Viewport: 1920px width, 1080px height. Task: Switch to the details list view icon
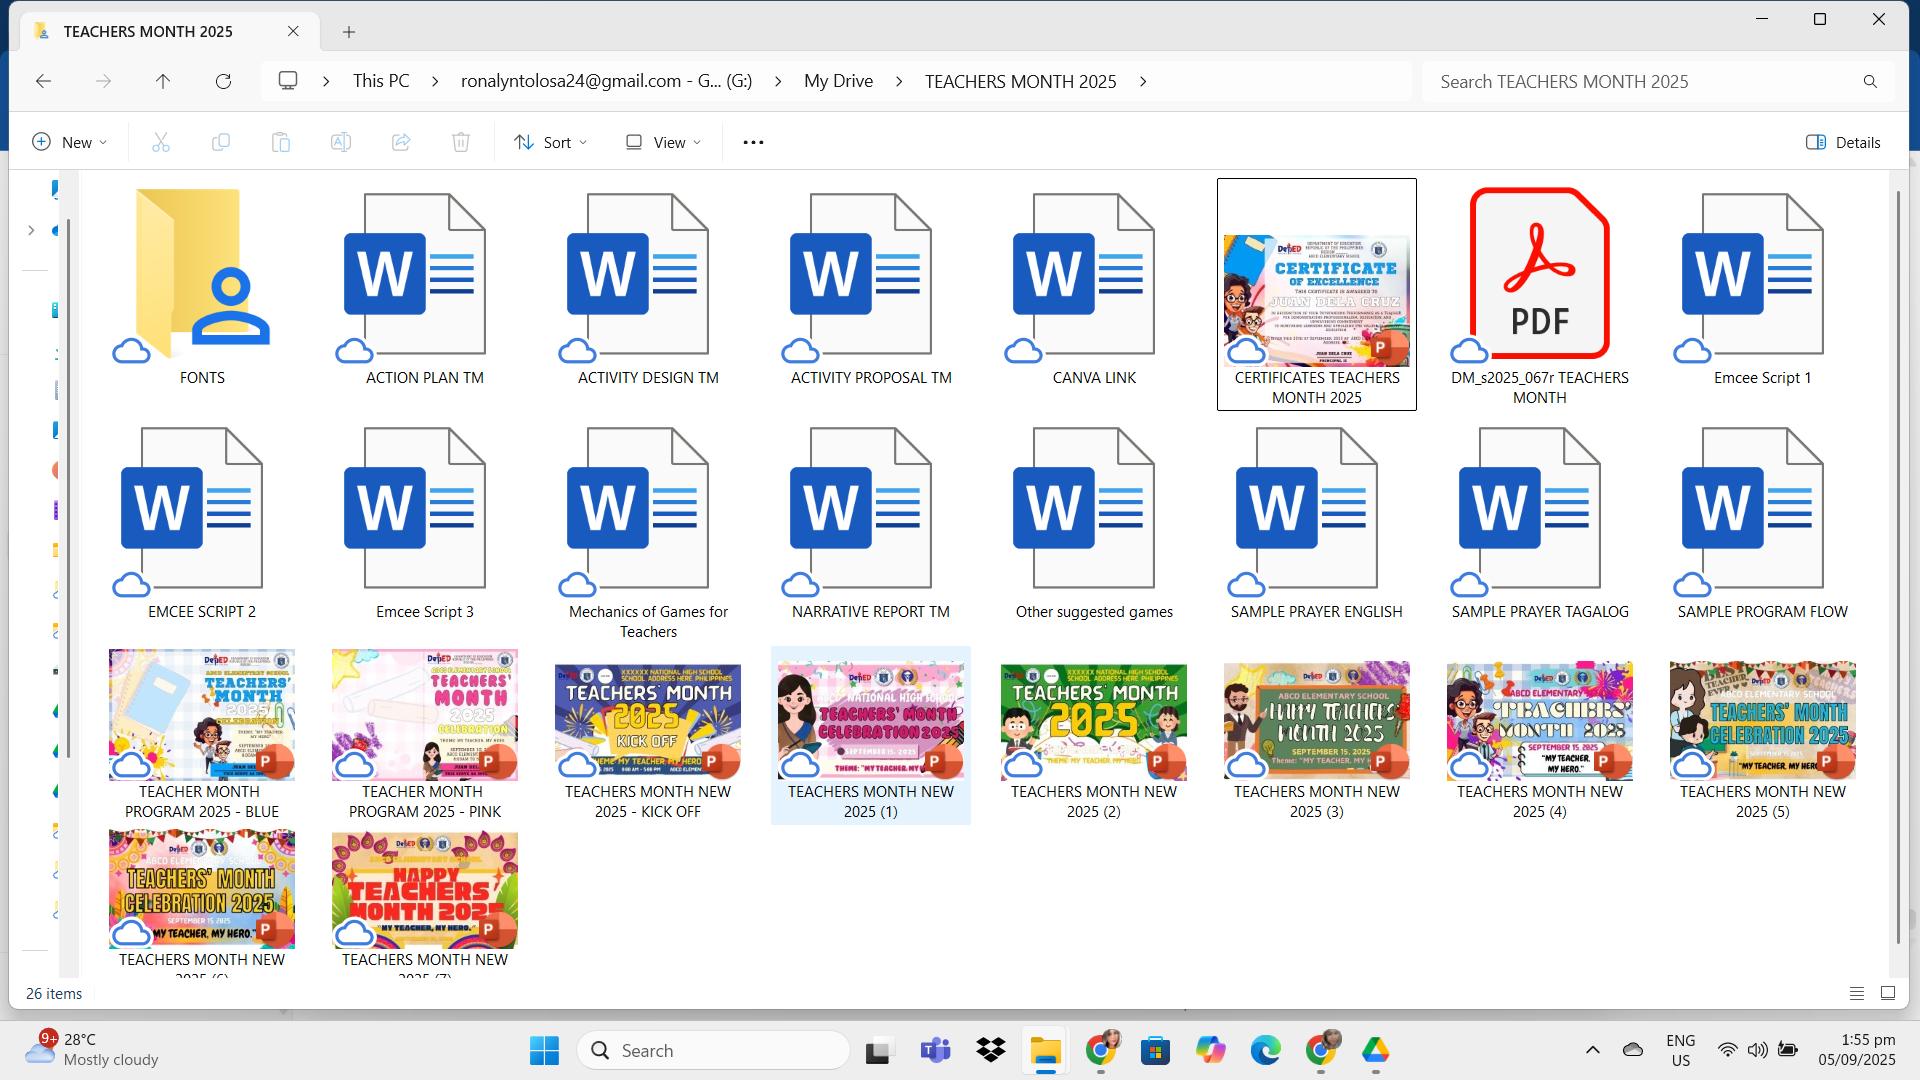pos(1856,993)
